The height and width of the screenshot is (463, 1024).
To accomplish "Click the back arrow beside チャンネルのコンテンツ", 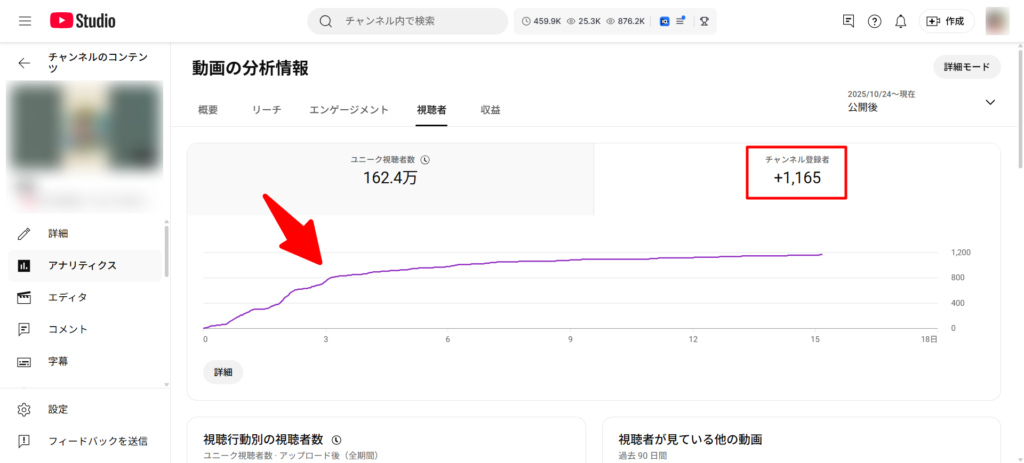I will pos(25,63).
